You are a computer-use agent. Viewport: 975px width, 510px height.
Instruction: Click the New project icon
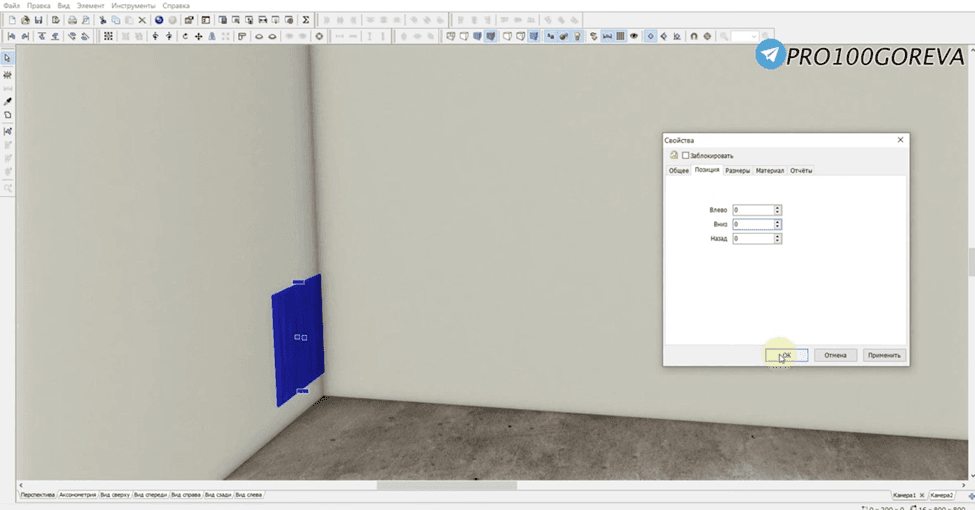[x=12, y=20]
